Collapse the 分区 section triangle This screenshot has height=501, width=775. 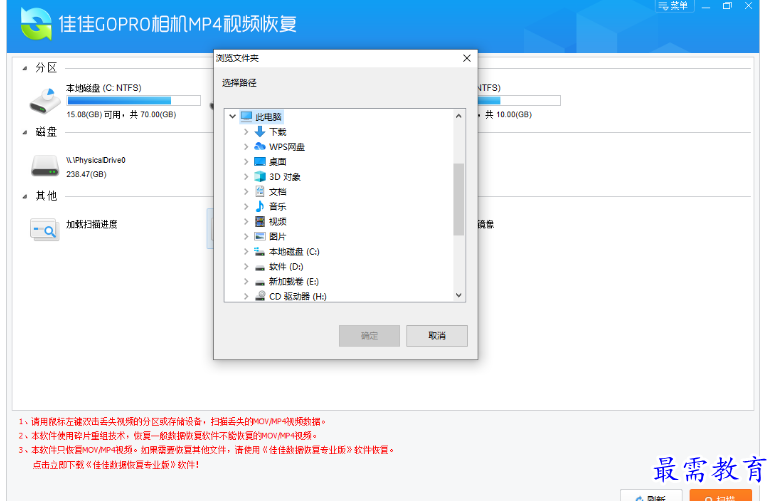[x=25, y=68]
